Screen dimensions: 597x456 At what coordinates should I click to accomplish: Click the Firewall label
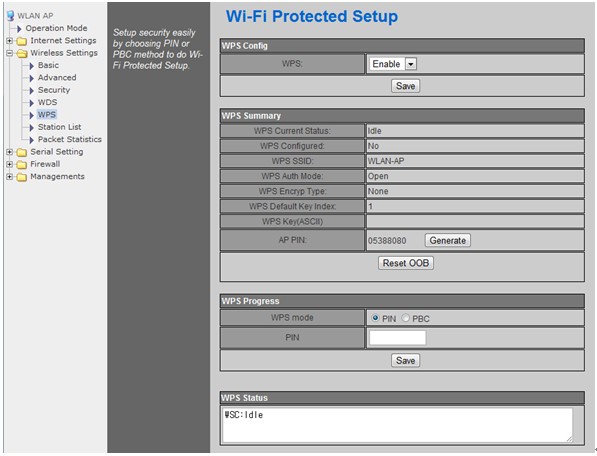[45, 164]
